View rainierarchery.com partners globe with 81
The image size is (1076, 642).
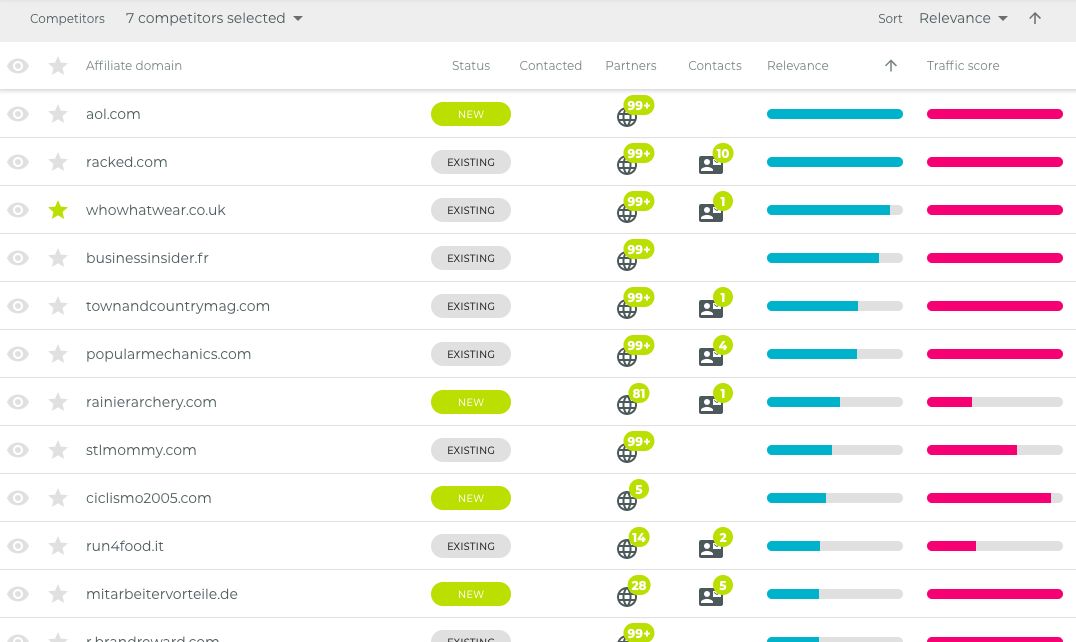pyautogui.click(x=627, y=405)
